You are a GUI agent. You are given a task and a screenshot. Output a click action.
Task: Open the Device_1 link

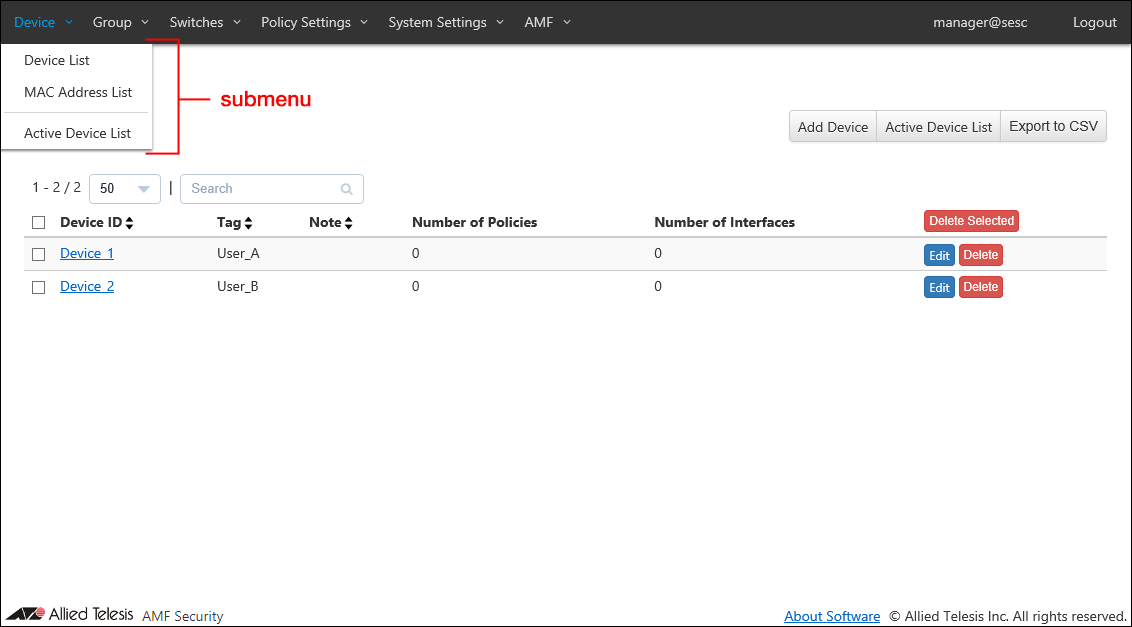click(87, 254)
